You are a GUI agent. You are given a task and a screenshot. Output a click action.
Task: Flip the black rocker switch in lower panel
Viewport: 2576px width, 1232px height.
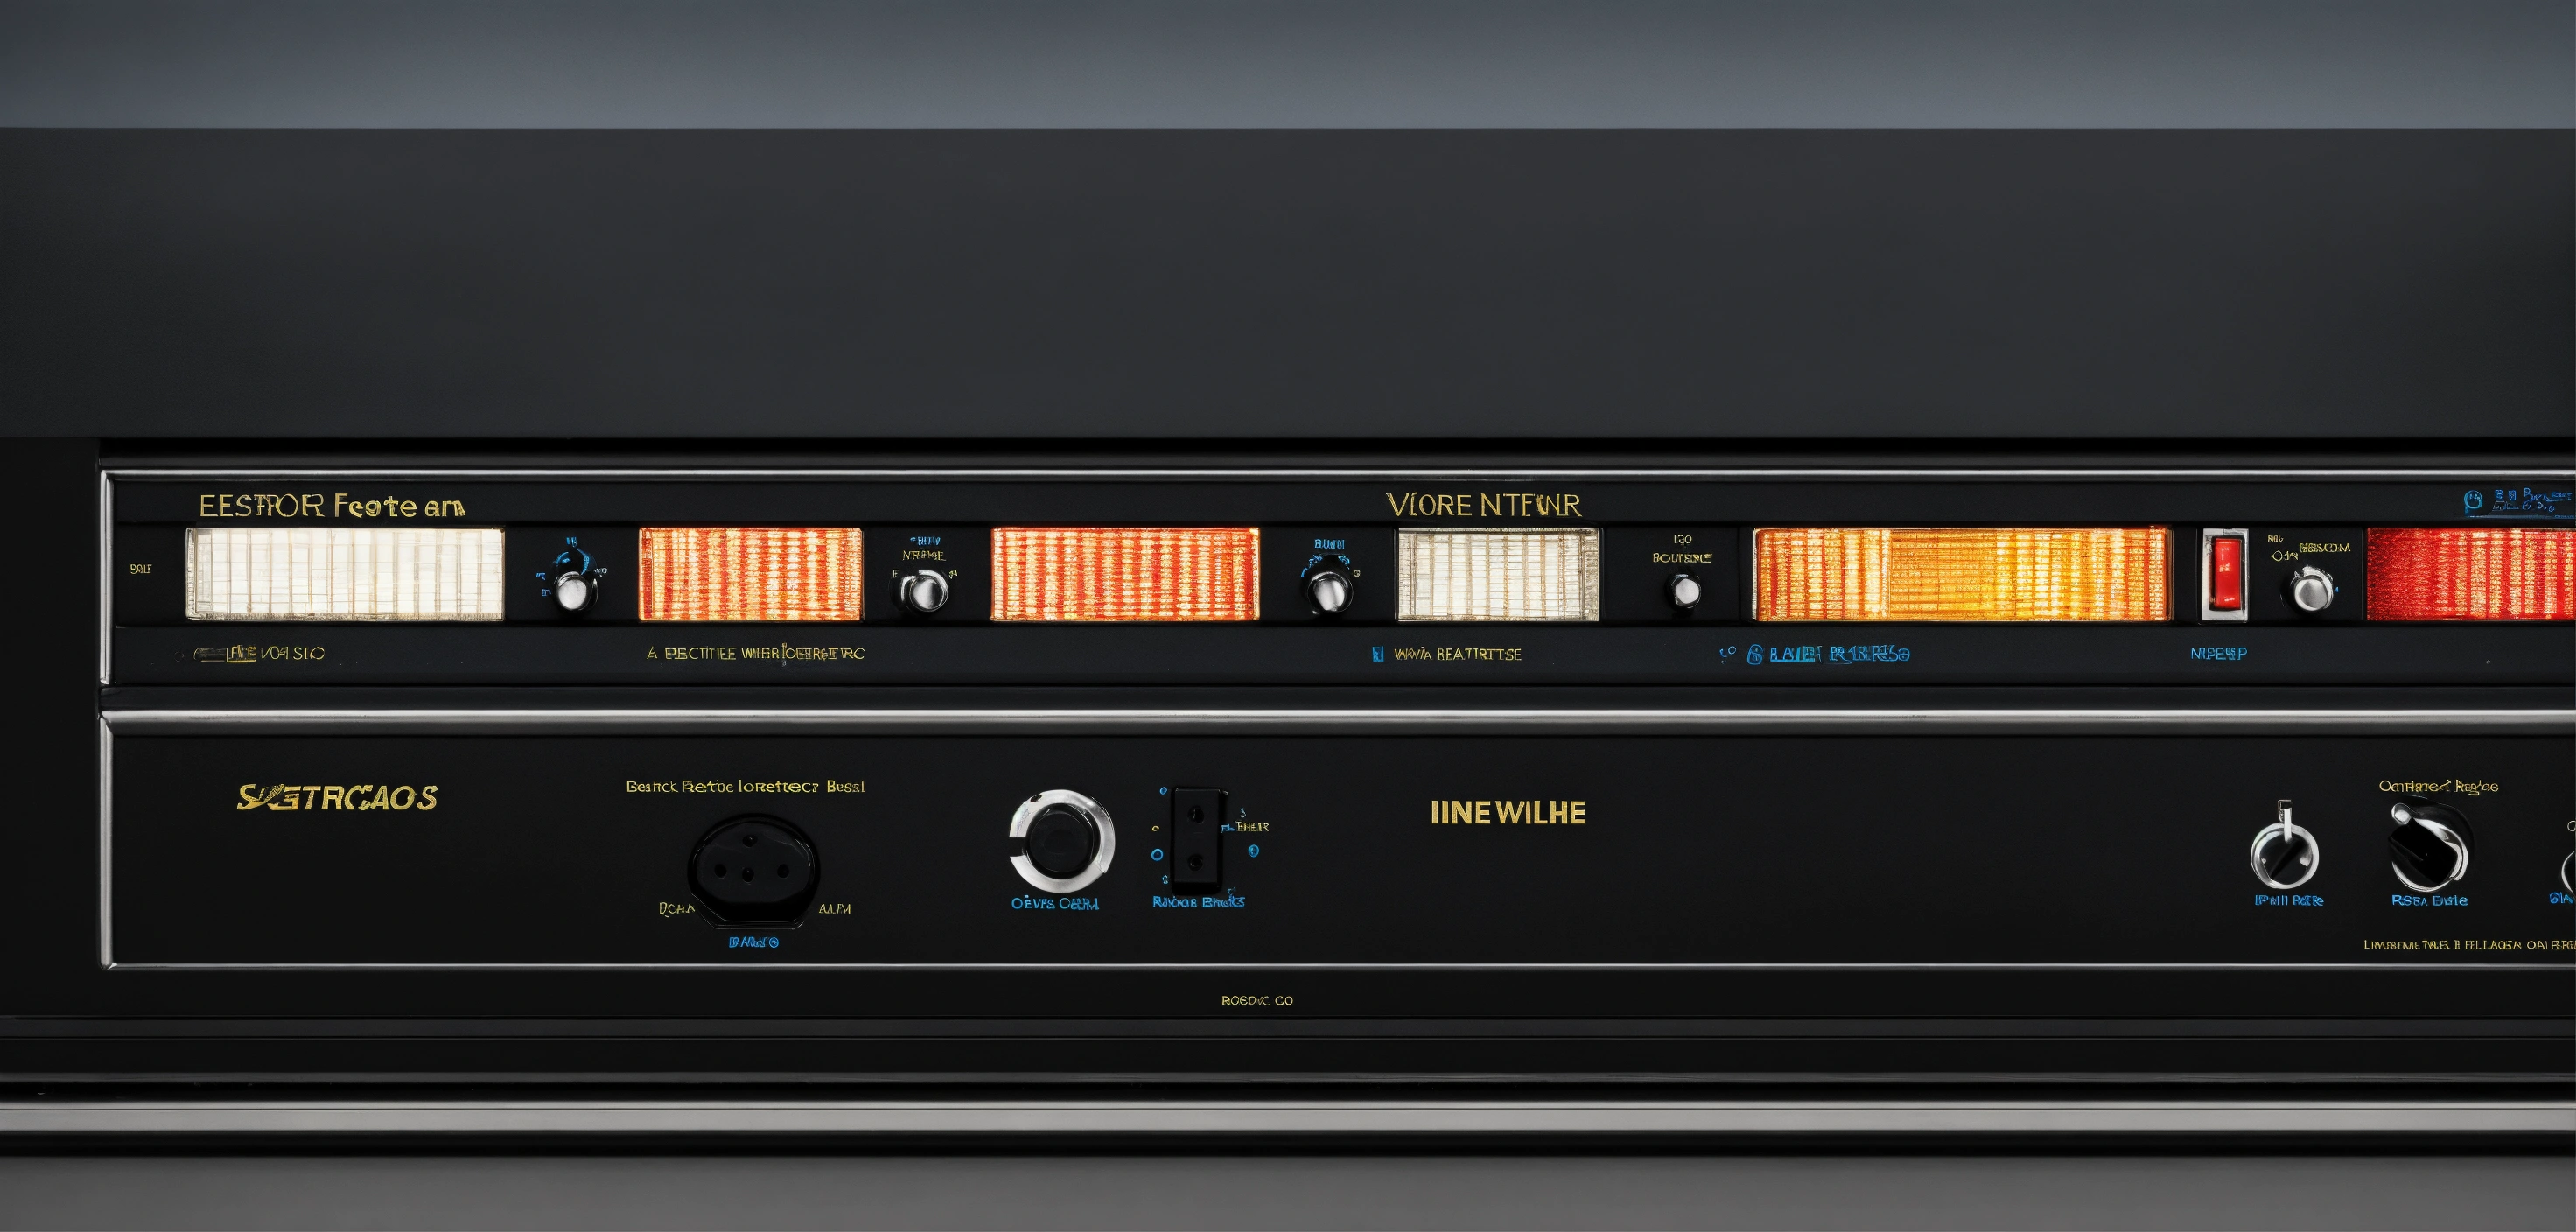(x=1196, y=840)
